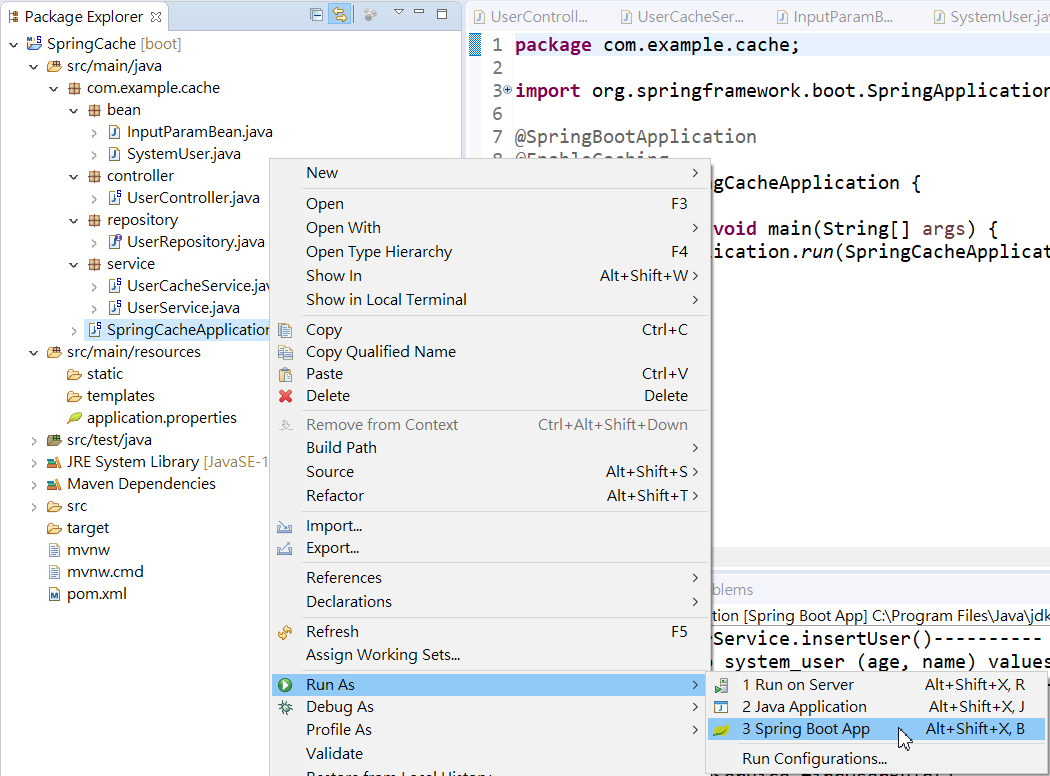This screenshot has height=776, width=1050.
Task: Choose Show in Local Terminal
Action: (x=490, y=300)
